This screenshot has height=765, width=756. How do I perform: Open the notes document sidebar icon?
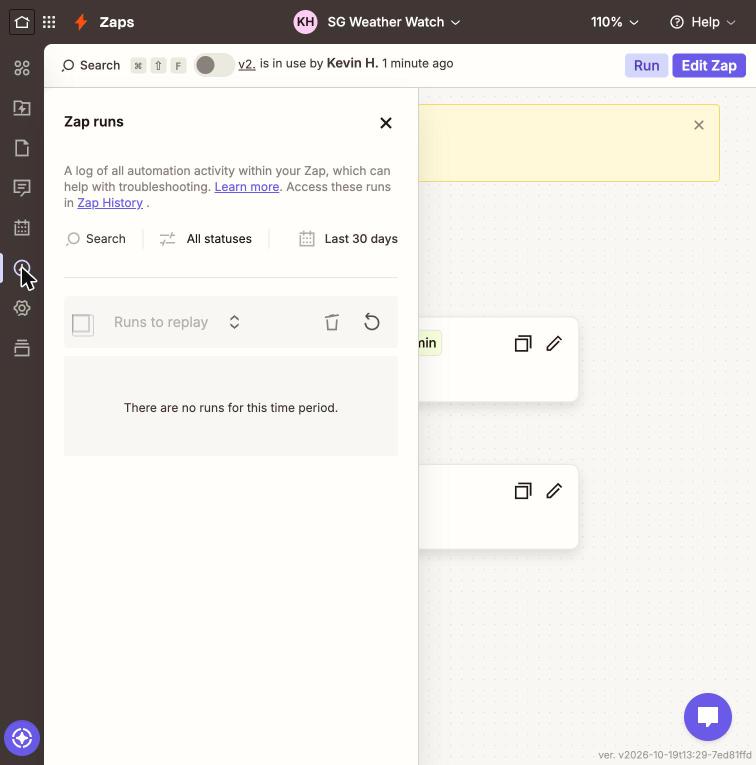point(22,148)
